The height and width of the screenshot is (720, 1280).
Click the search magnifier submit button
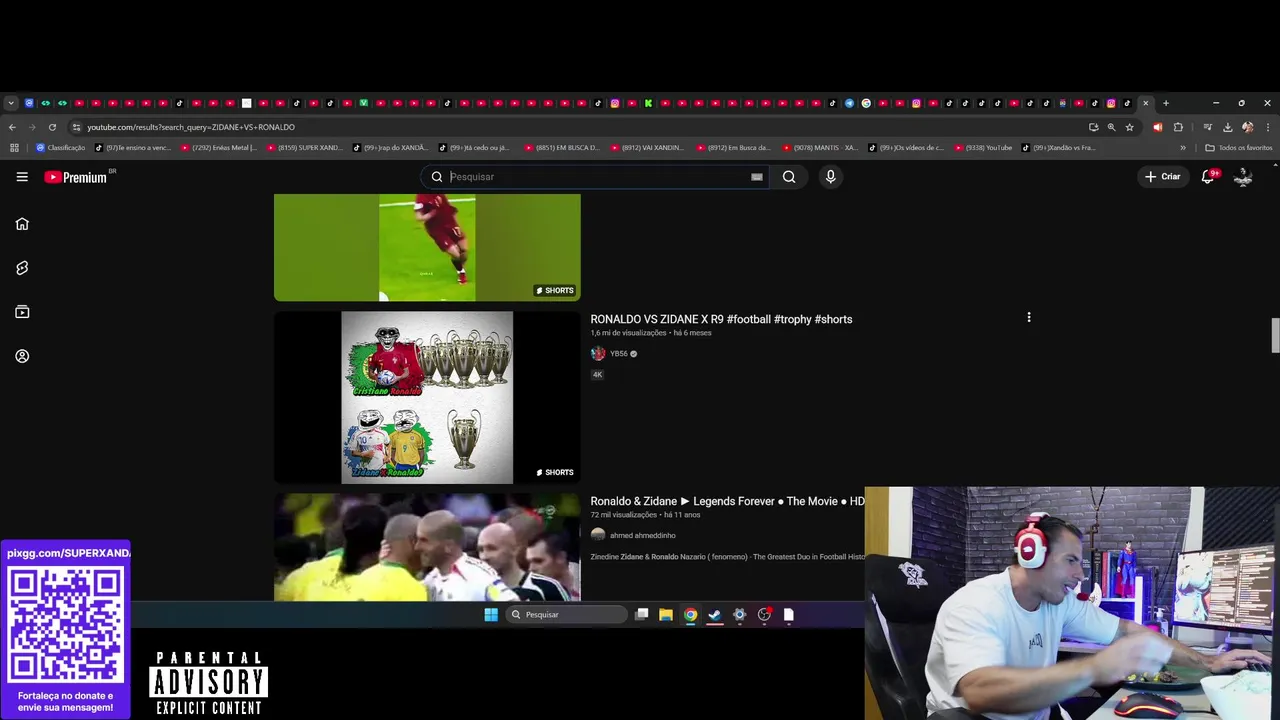click(789, 177)
